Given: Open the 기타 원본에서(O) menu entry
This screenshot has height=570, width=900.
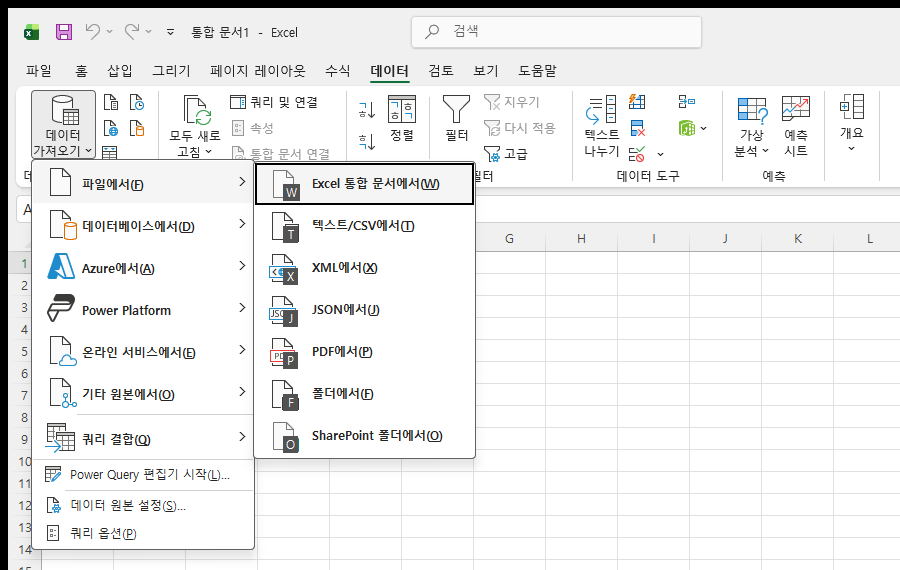Looking at the screenshot, I should coord(143,394).
